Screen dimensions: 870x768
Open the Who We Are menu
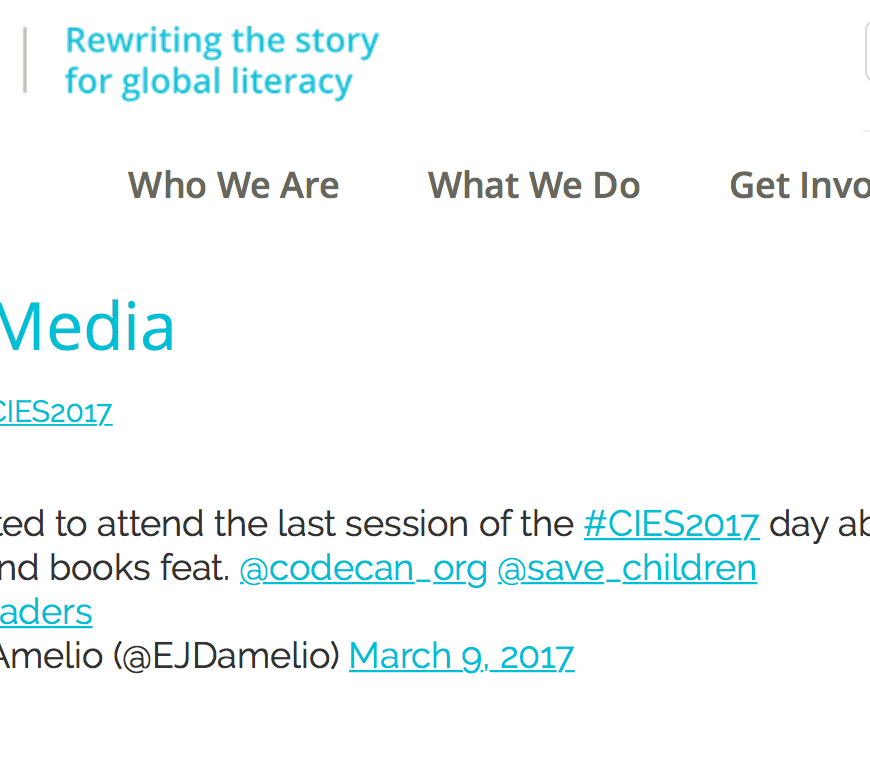point(233,185)
